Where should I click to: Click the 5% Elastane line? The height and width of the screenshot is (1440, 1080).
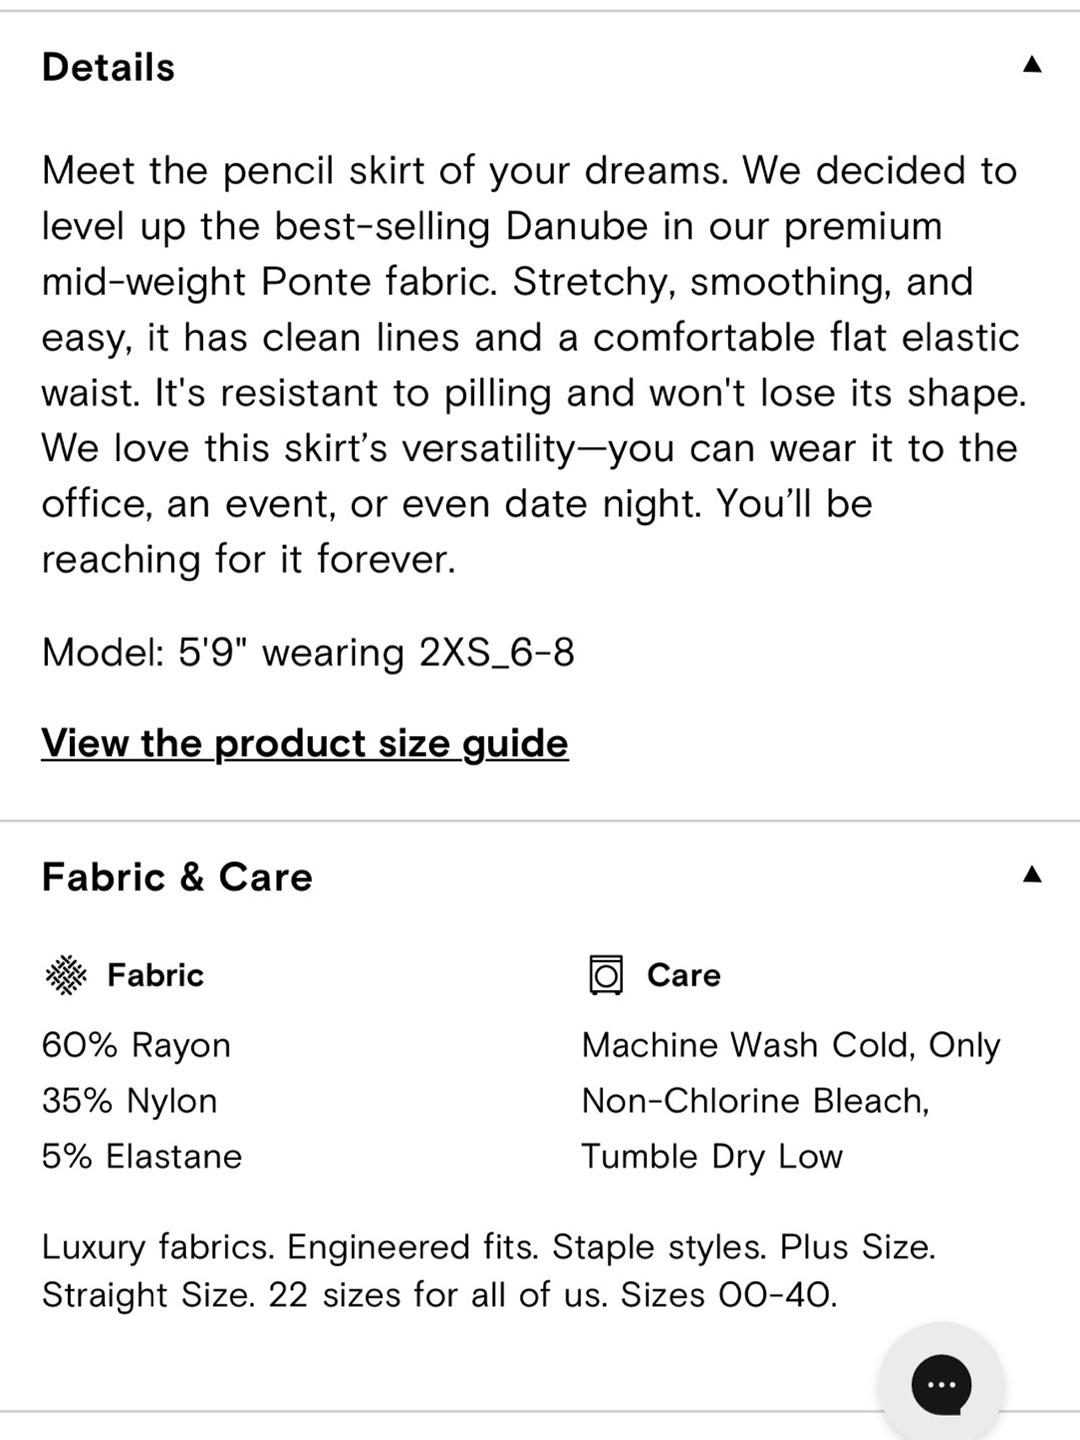142,1157
